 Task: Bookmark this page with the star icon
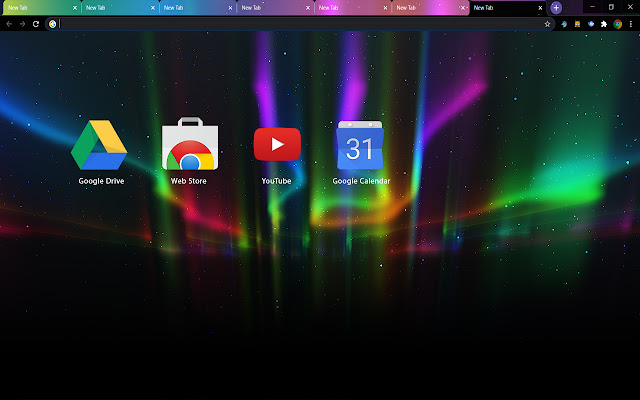tap(547, 23)
